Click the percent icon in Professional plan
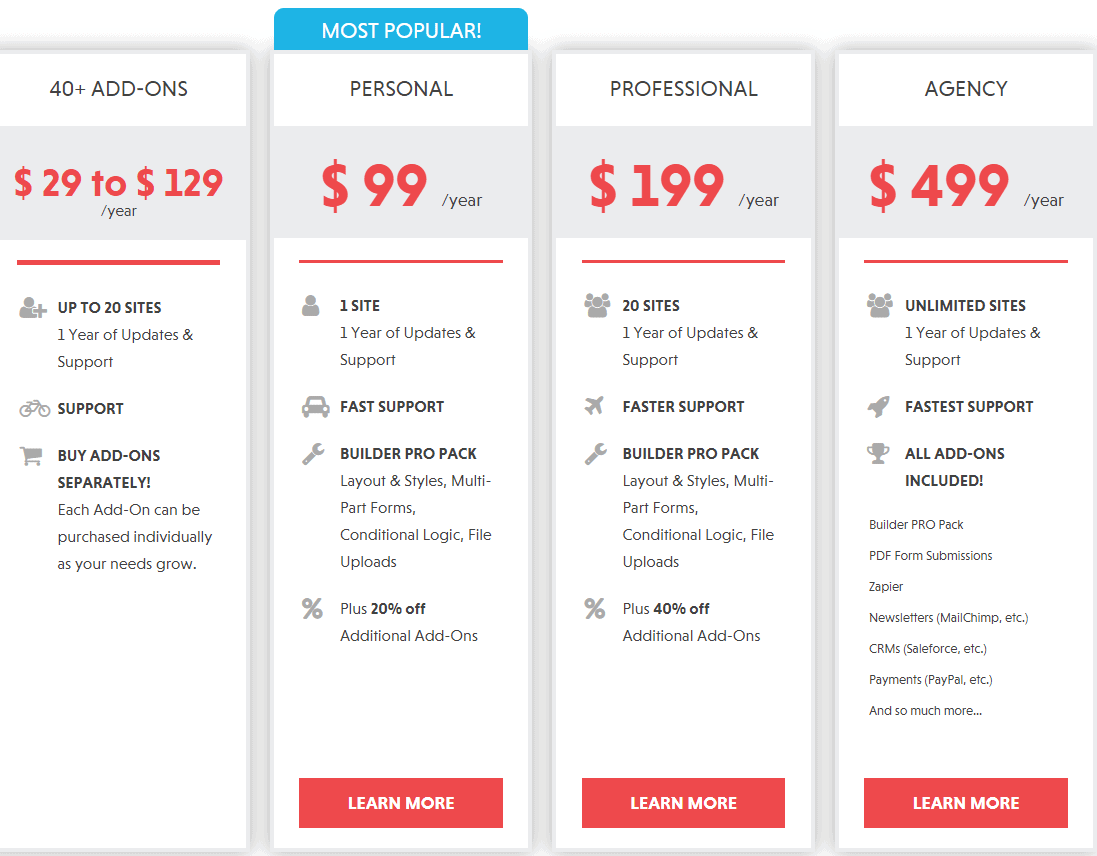Screen dimensions: 1097x856 click(595, 608)
